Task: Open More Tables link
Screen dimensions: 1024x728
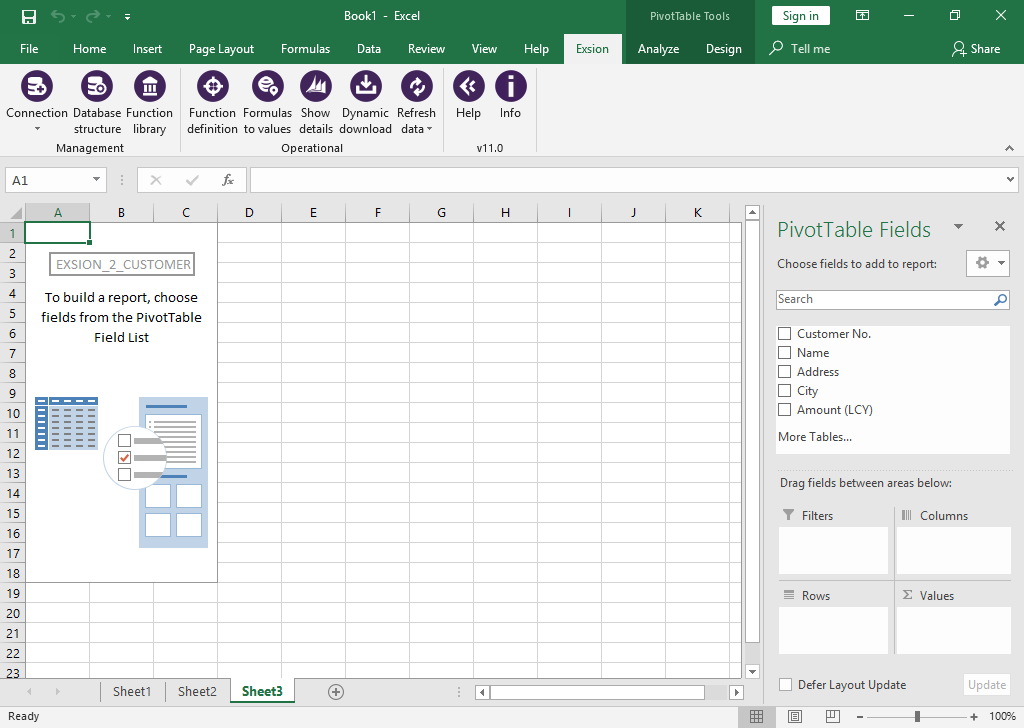Action: 814,437
